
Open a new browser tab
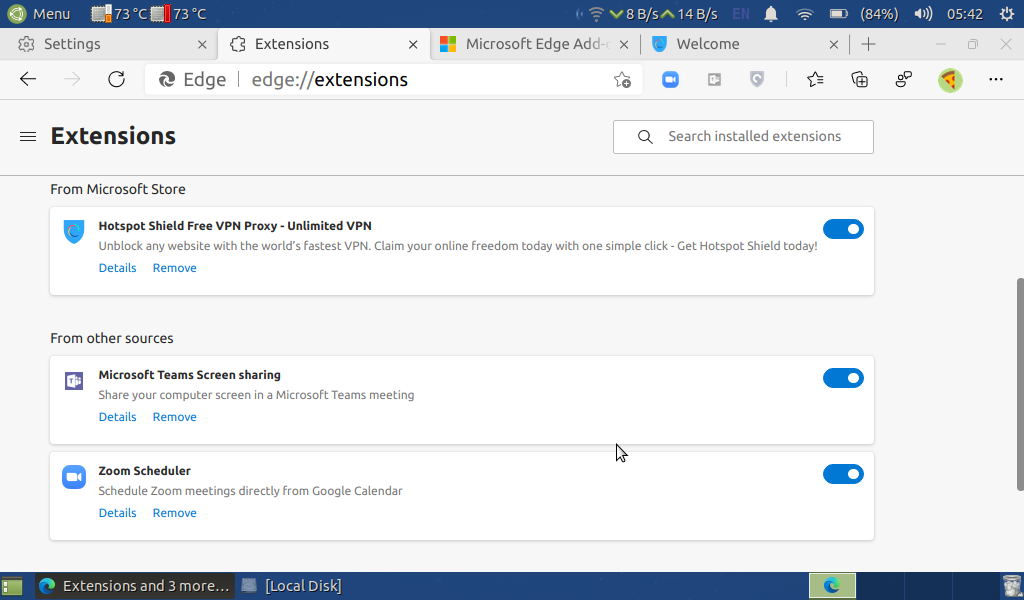tap(868, 44)
